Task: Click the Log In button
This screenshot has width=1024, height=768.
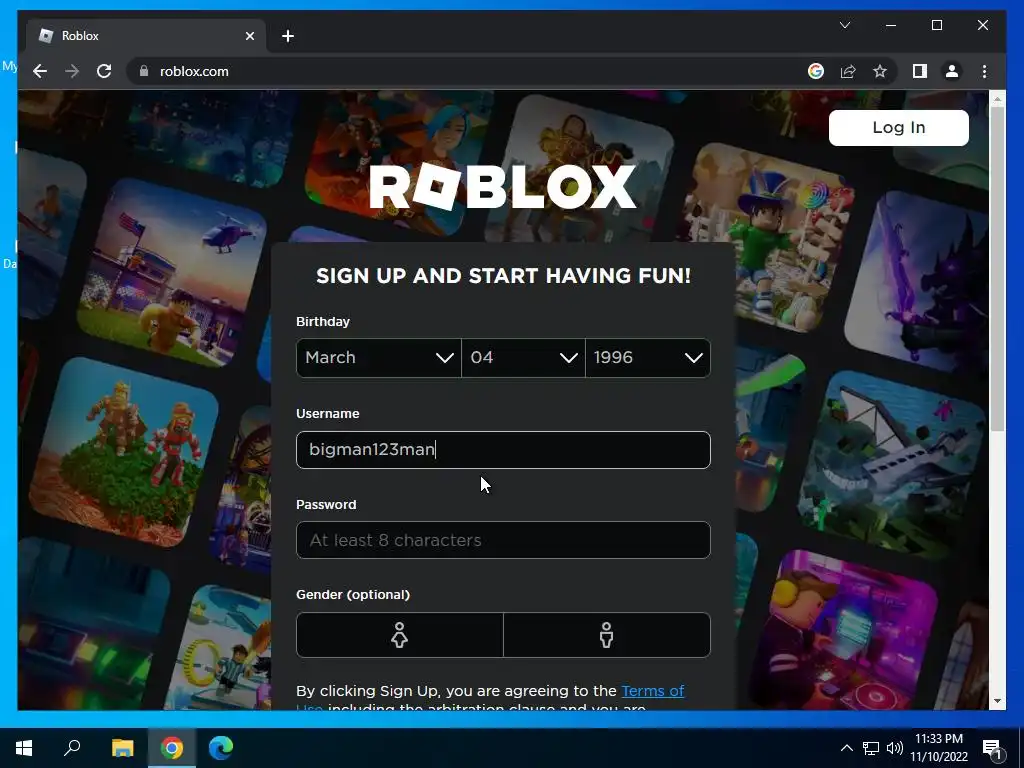Action: [x=899, y=127]
